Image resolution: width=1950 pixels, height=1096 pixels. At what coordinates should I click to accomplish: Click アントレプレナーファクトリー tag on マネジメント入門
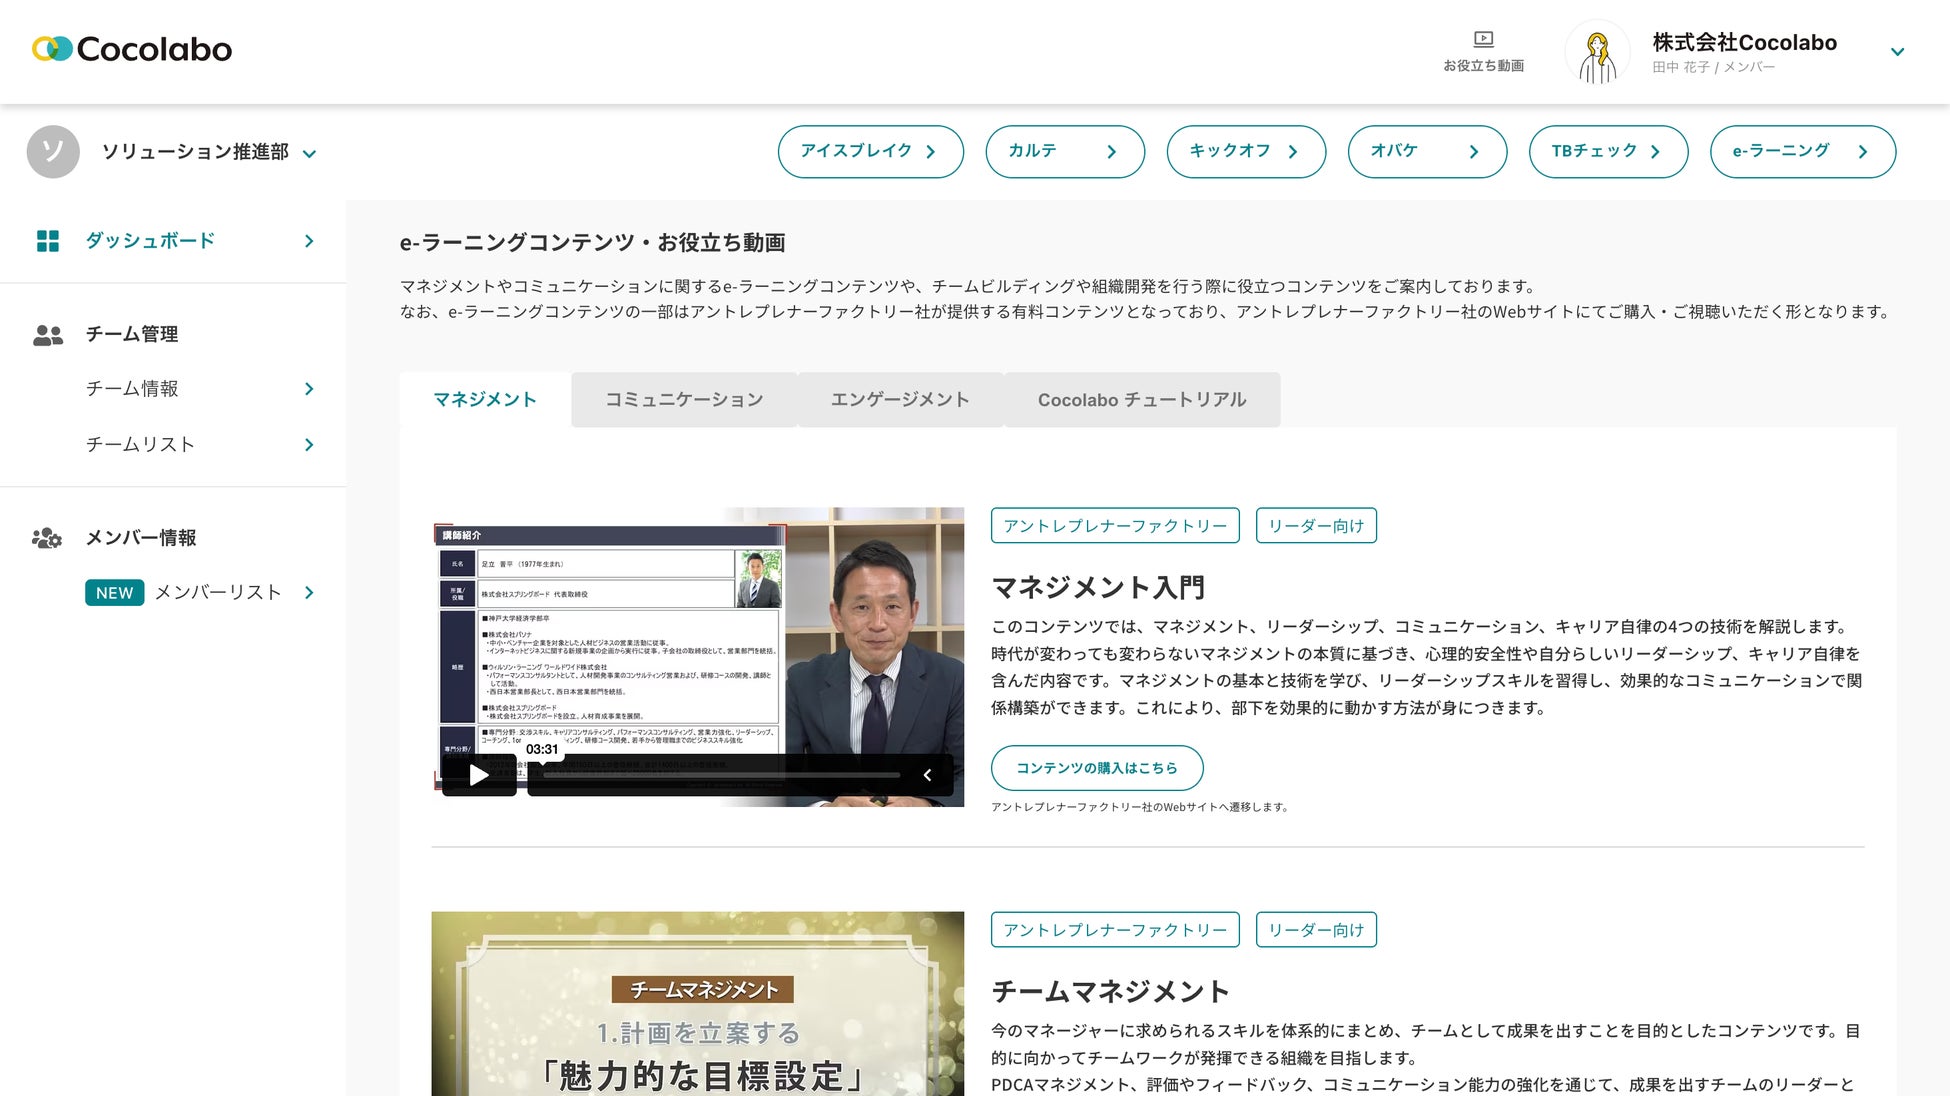pyautogui.click(x=1115, y=526)
